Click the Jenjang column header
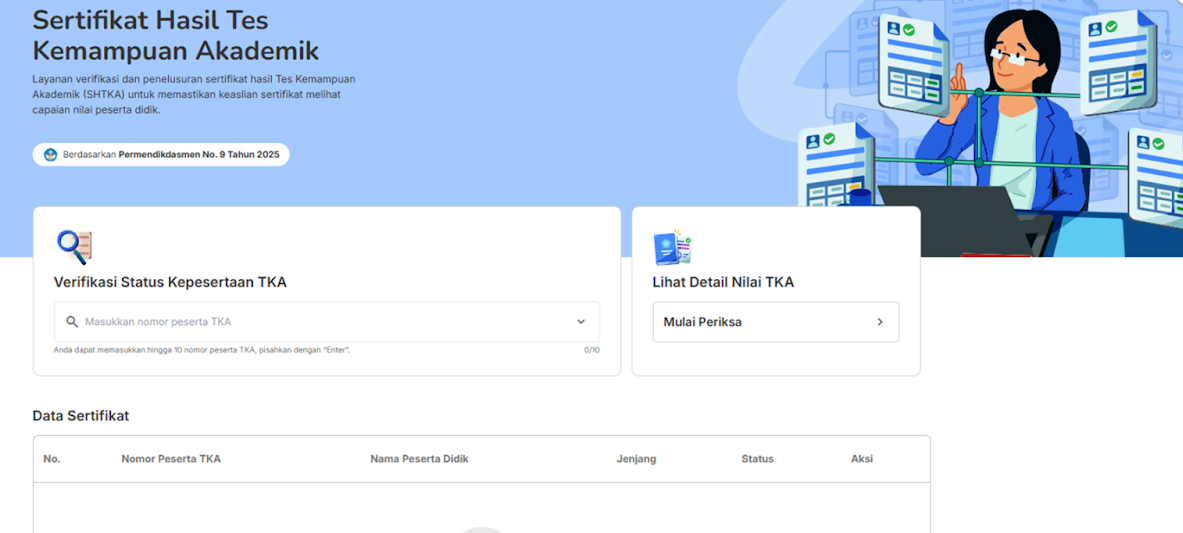 tap(636, 459)
